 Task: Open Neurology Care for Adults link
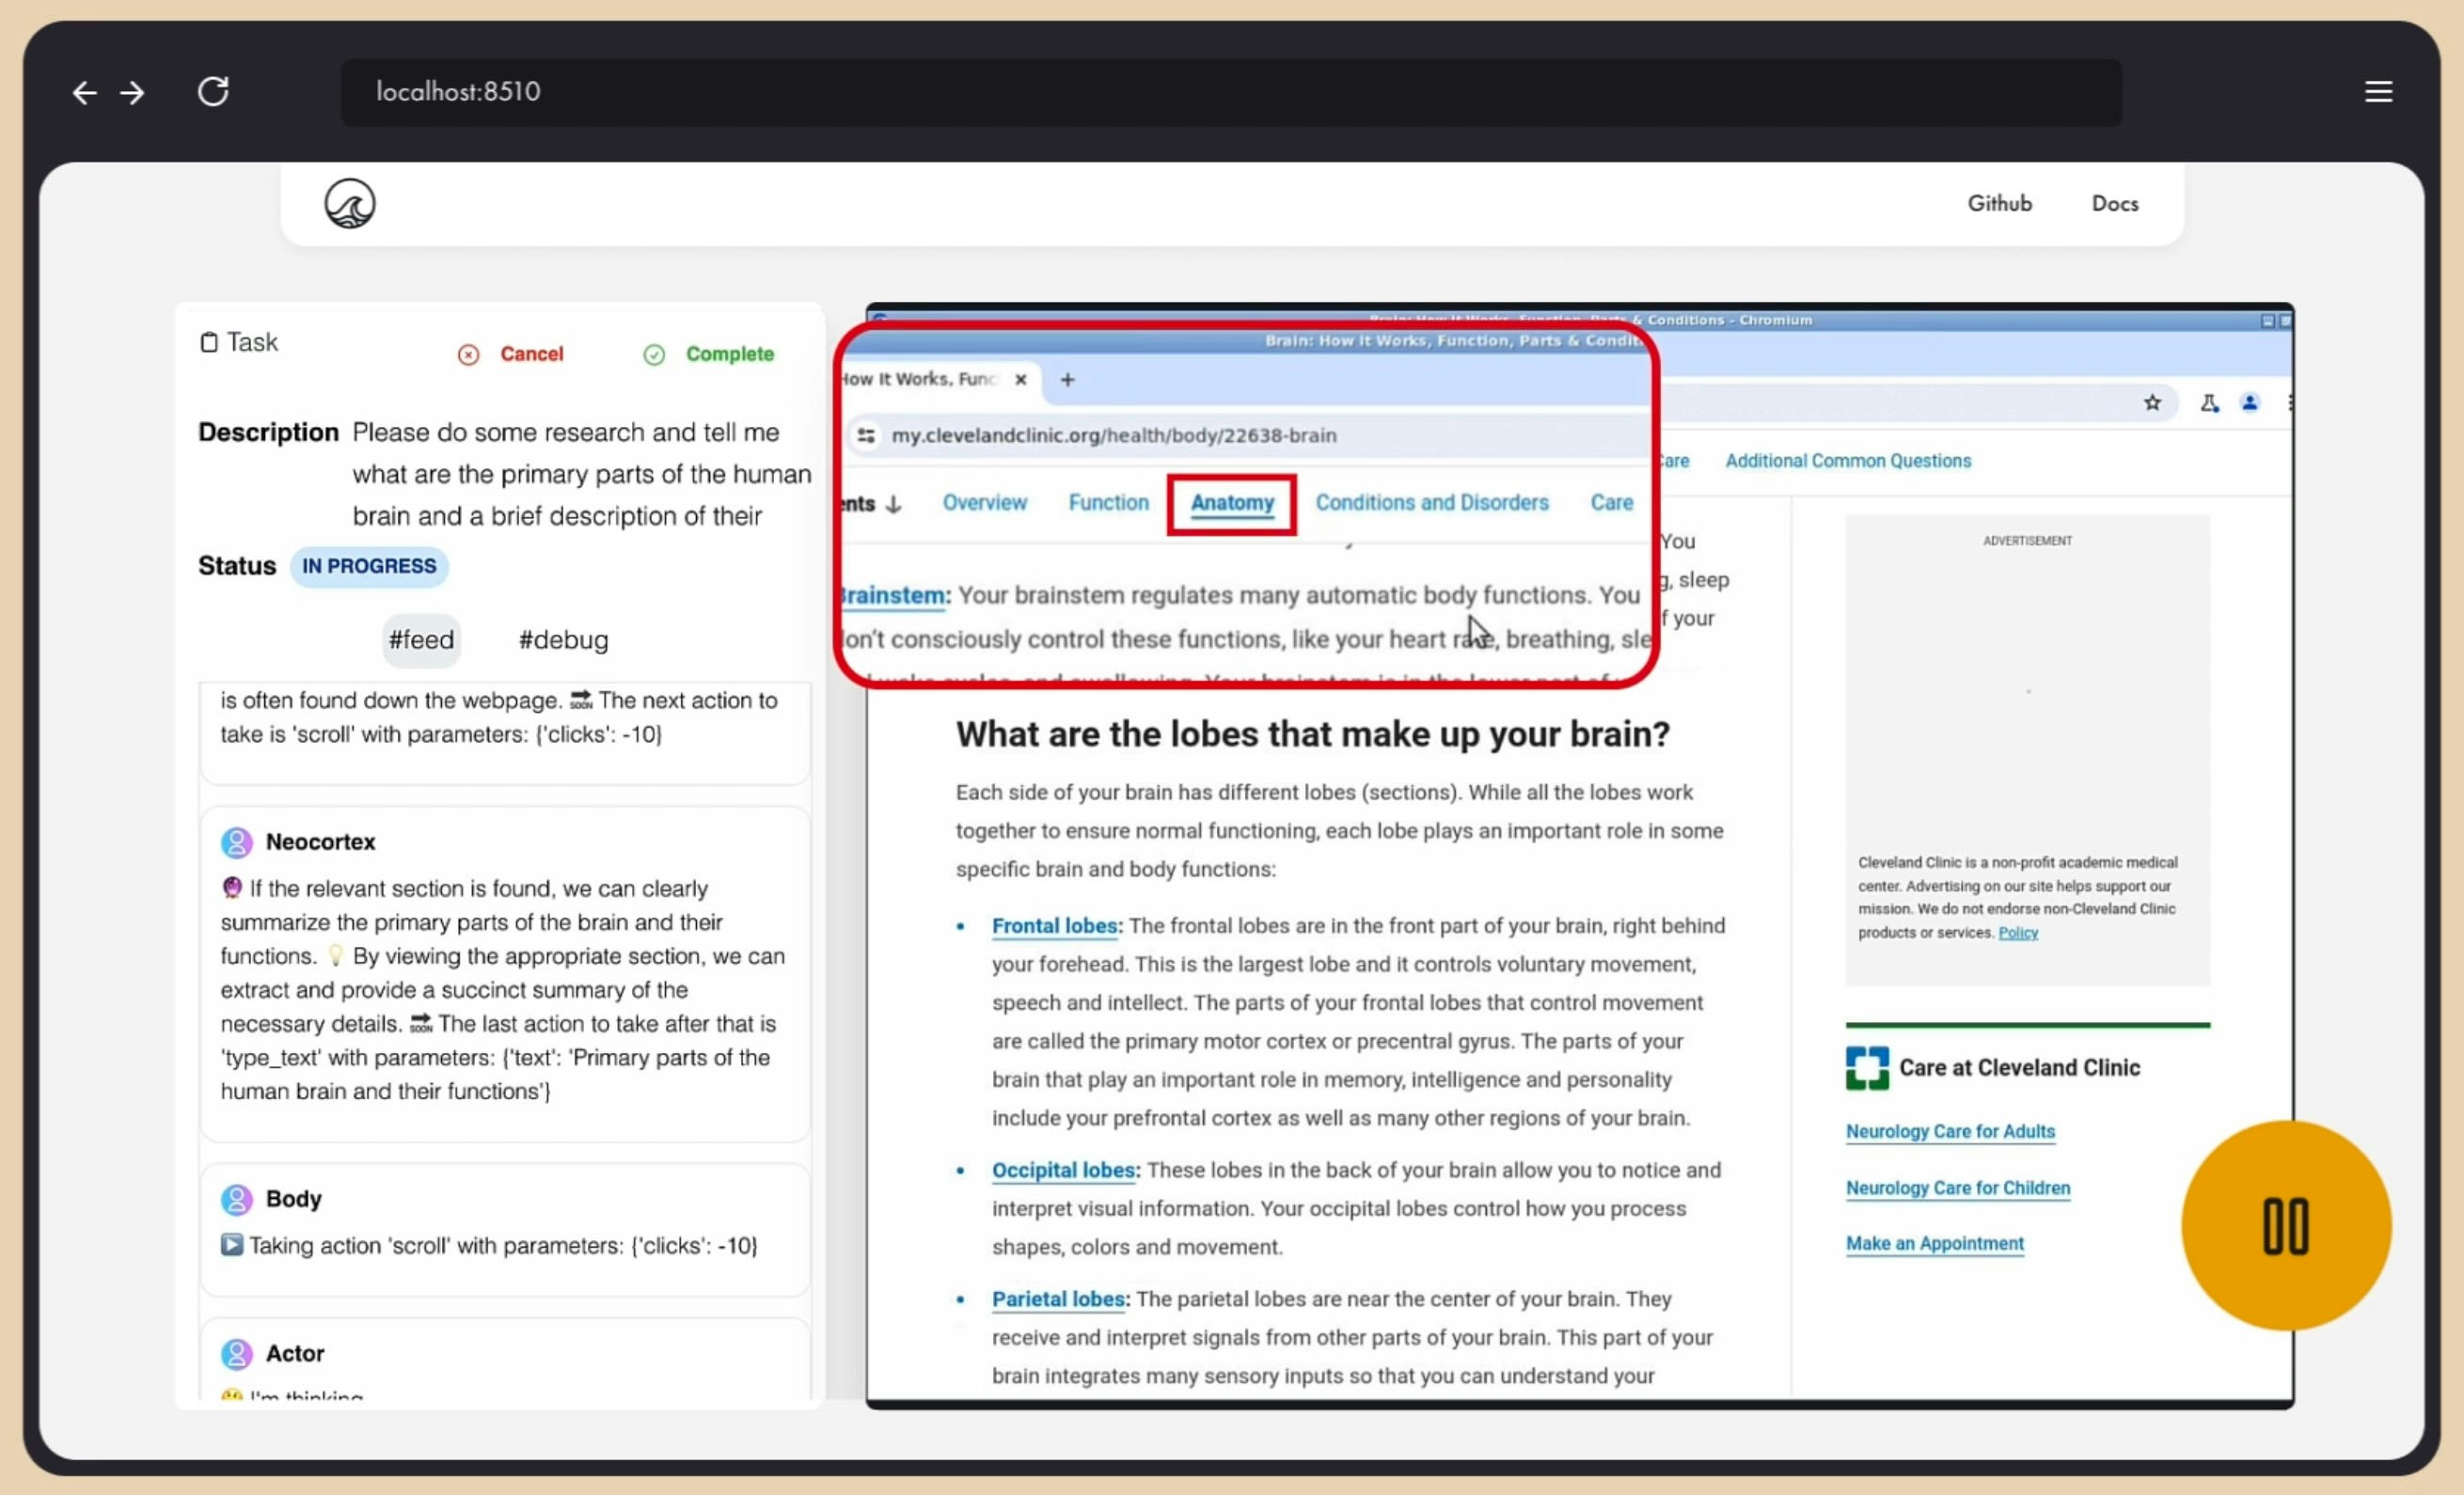[1950, 1131]
